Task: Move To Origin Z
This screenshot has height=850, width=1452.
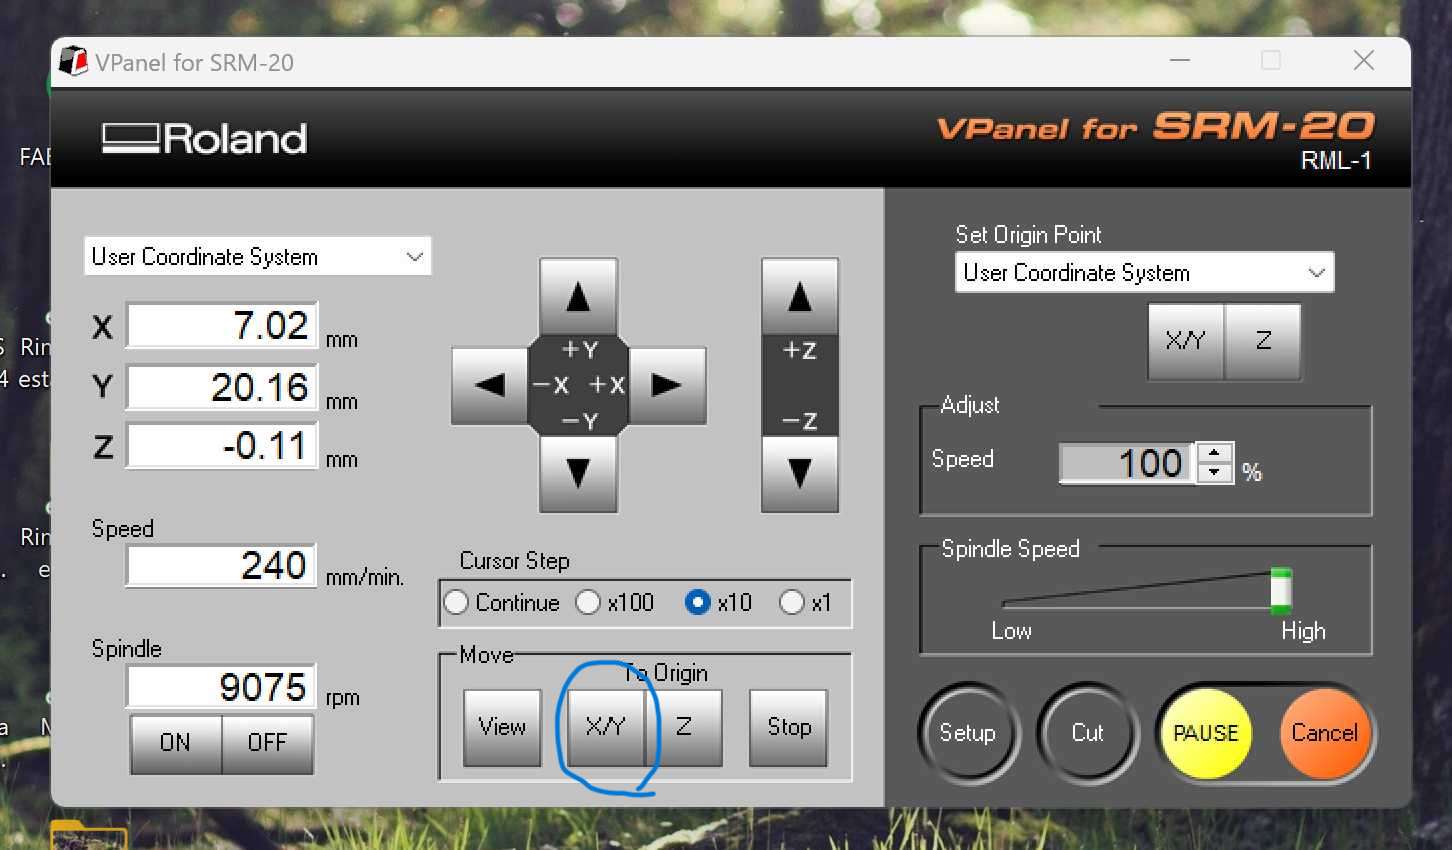Action: pyautogui.click(x=684, y=727)
